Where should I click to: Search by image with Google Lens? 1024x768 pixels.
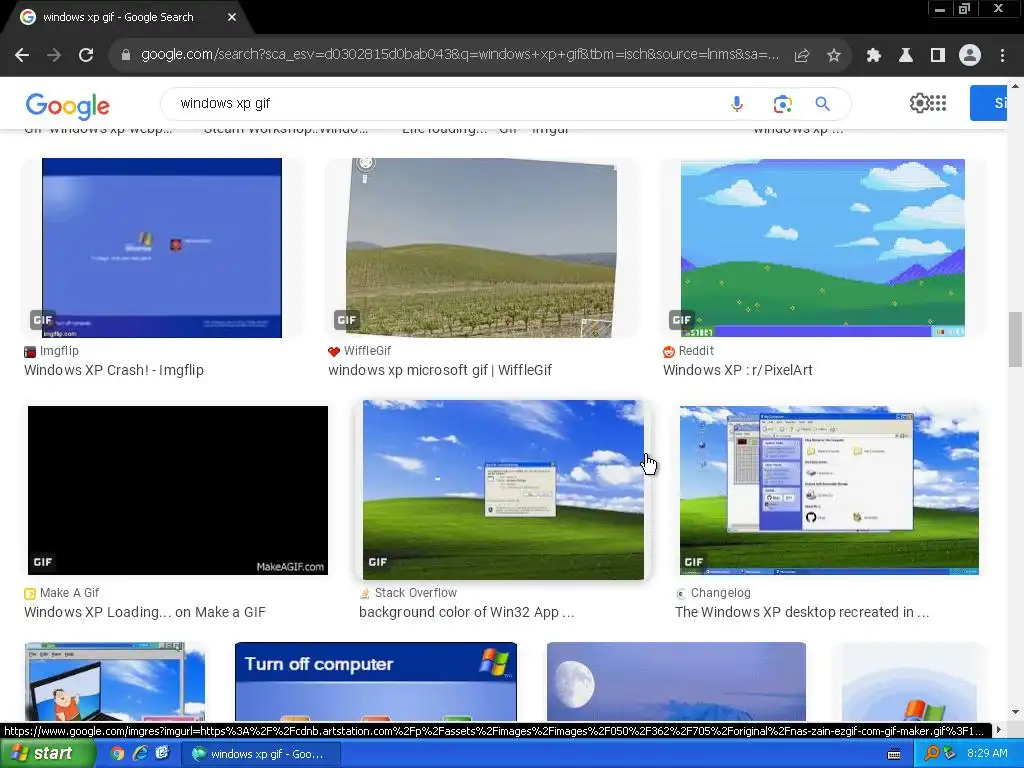click(x=782, y=104)
